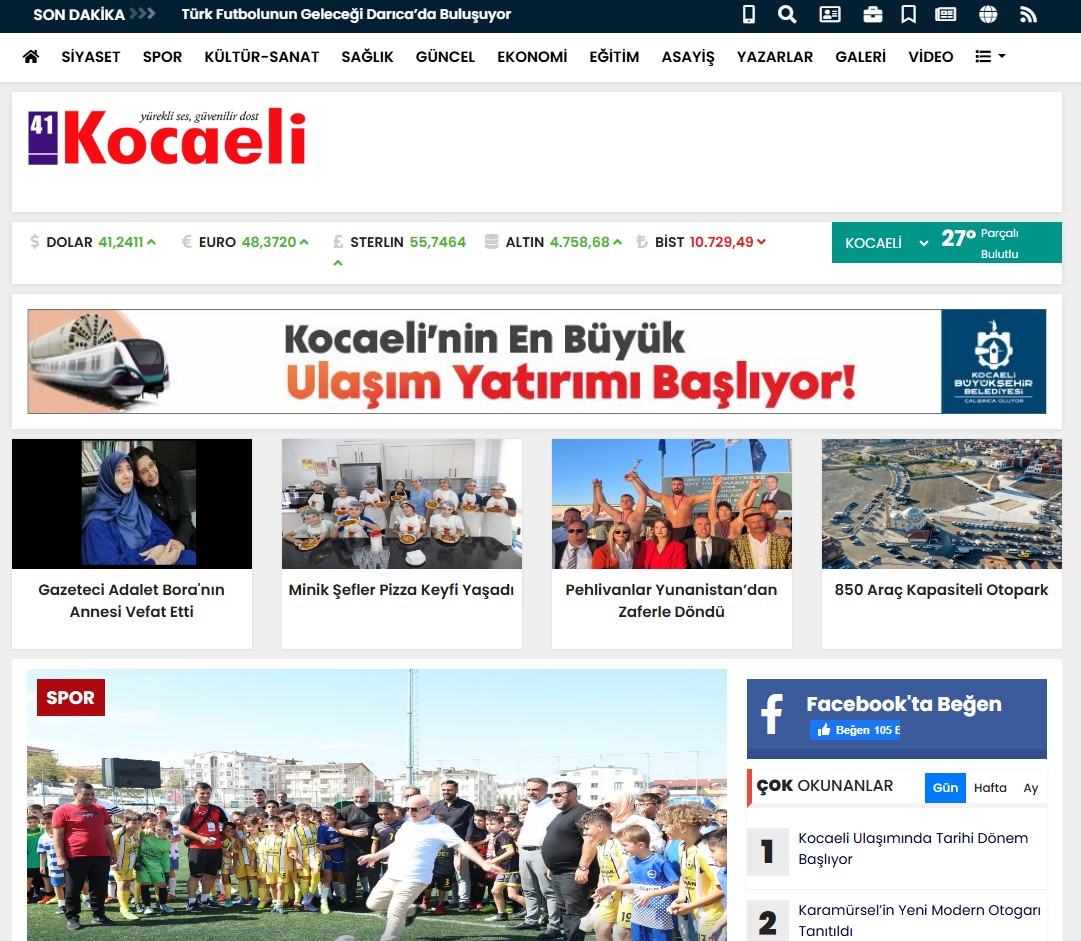This screenshot has width=1081, height=941.
Task: Click the EURO 48,3720 exchange rate
Action: [x=254, y=242]
